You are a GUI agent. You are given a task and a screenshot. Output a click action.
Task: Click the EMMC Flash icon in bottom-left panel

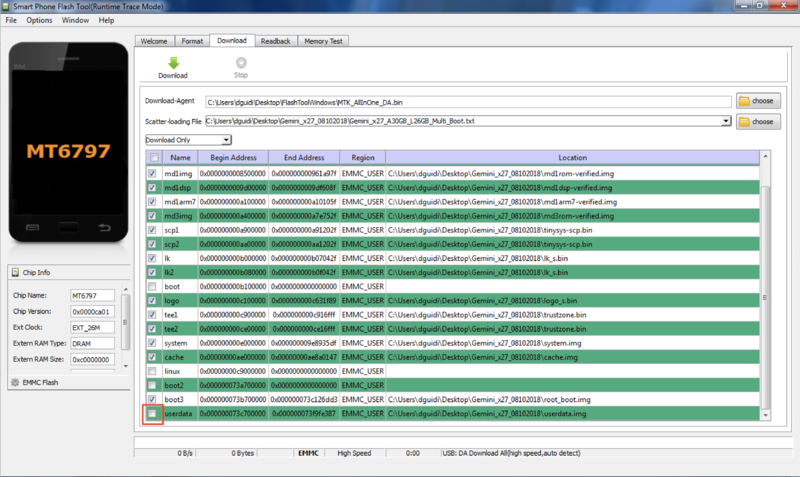[x=14, y=382]
